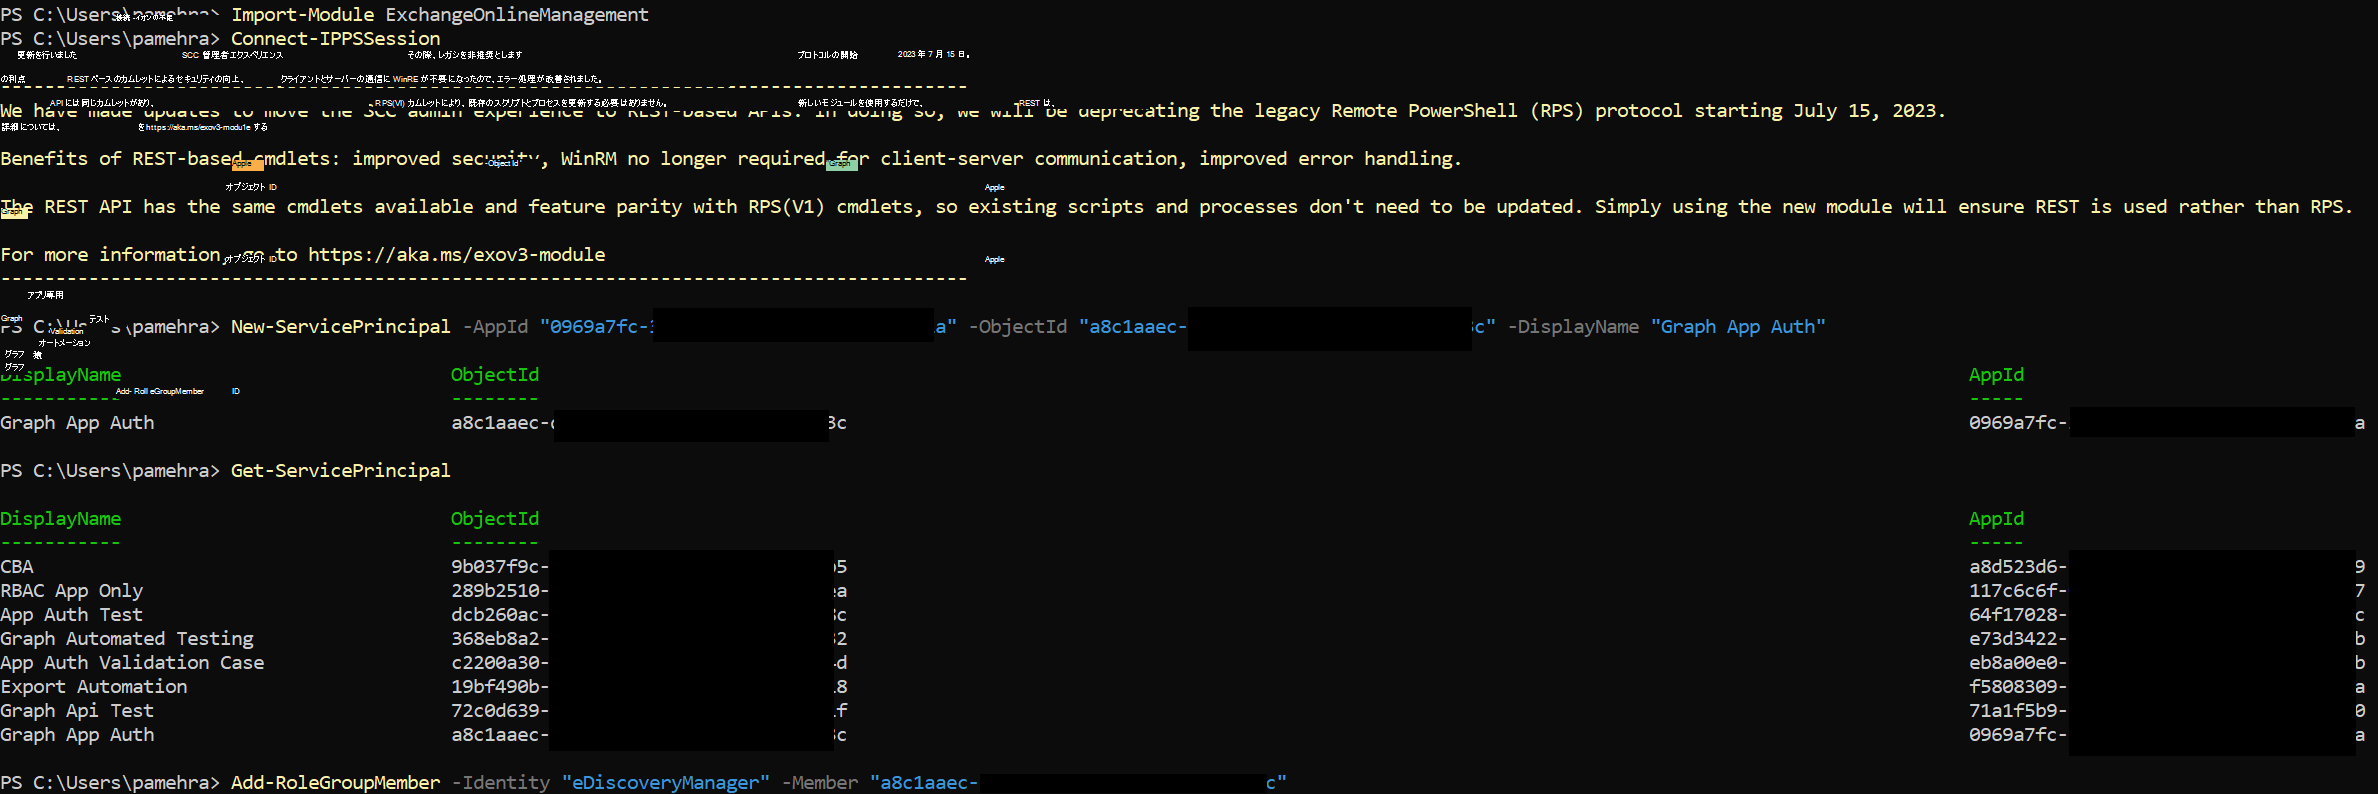Click the orange Apple highlight label
2378x794 pixels.
pos(248,165)
